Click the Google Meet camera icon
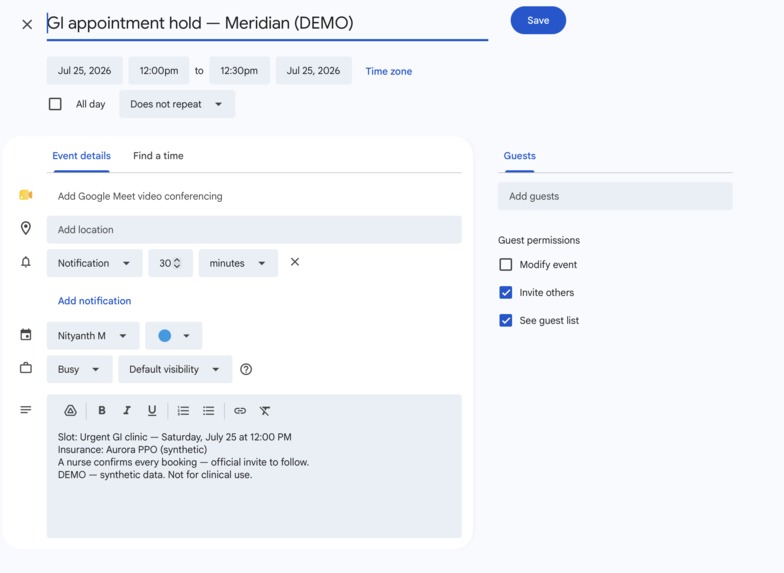This screenshot has height=573, width=784. tap(26, 195)
